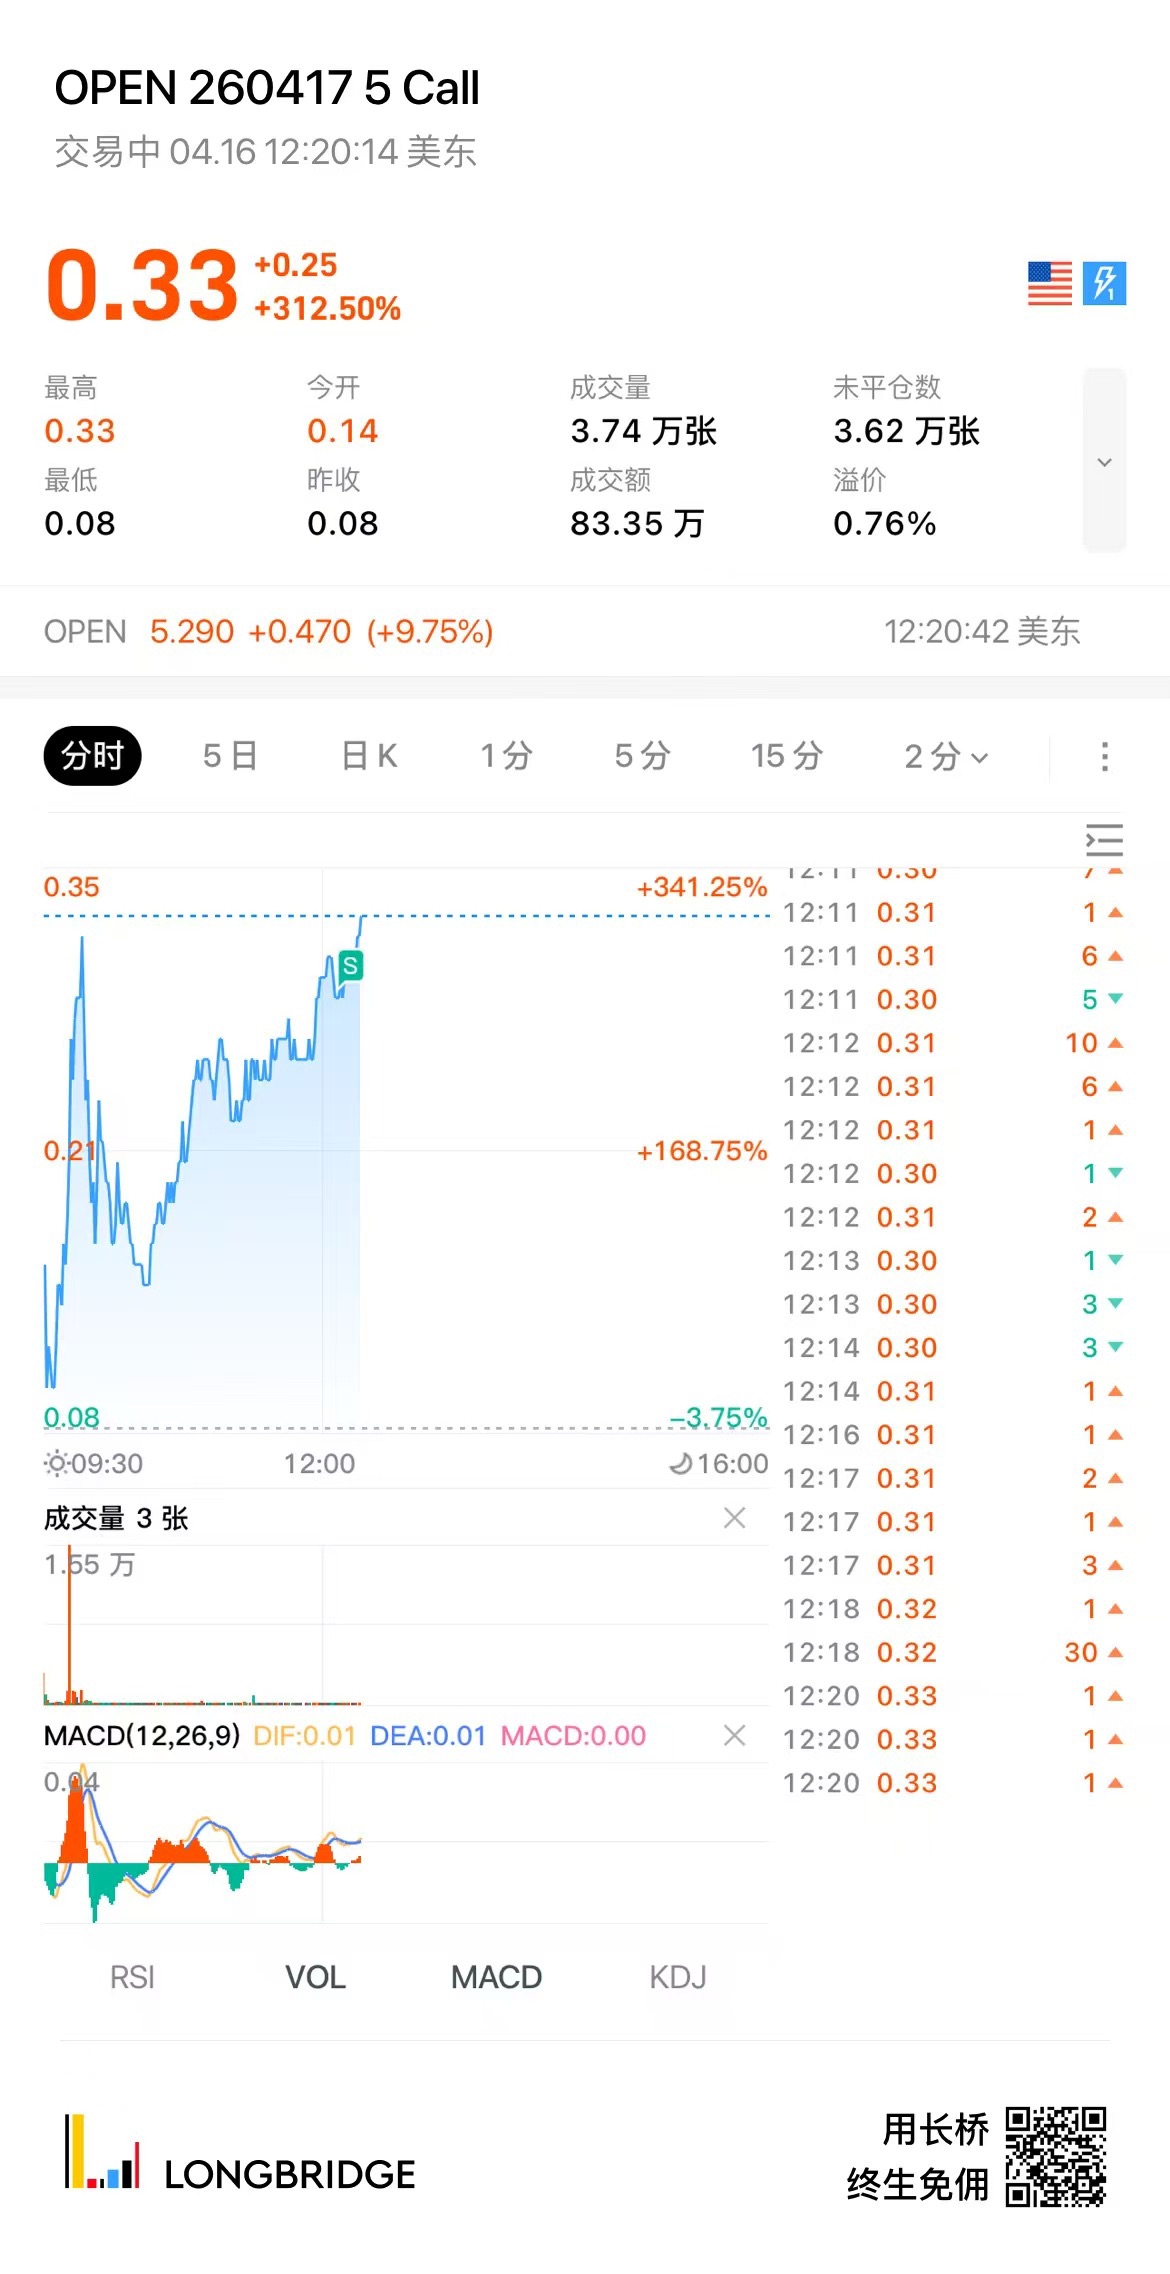Close the MACD indicator panel
Screen dimensions: 1170x2274
[734, 1735]
